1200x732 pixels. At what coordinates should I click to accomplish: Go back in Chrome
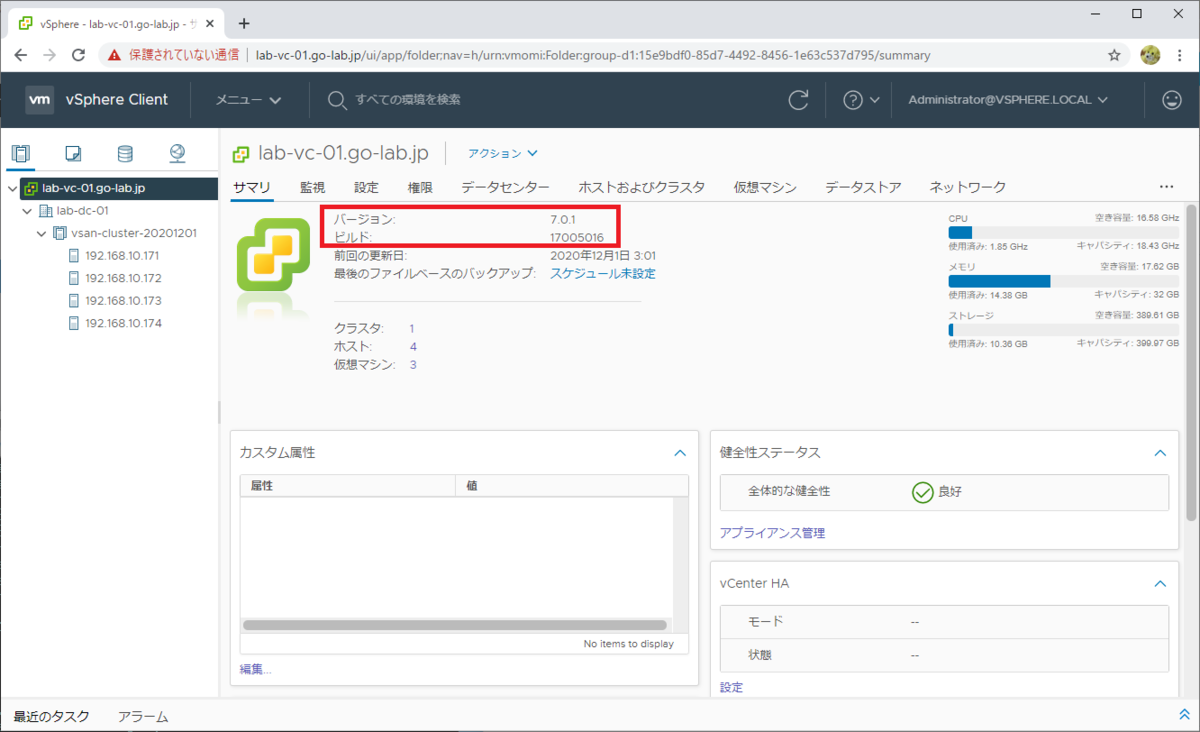pos(21,55)
